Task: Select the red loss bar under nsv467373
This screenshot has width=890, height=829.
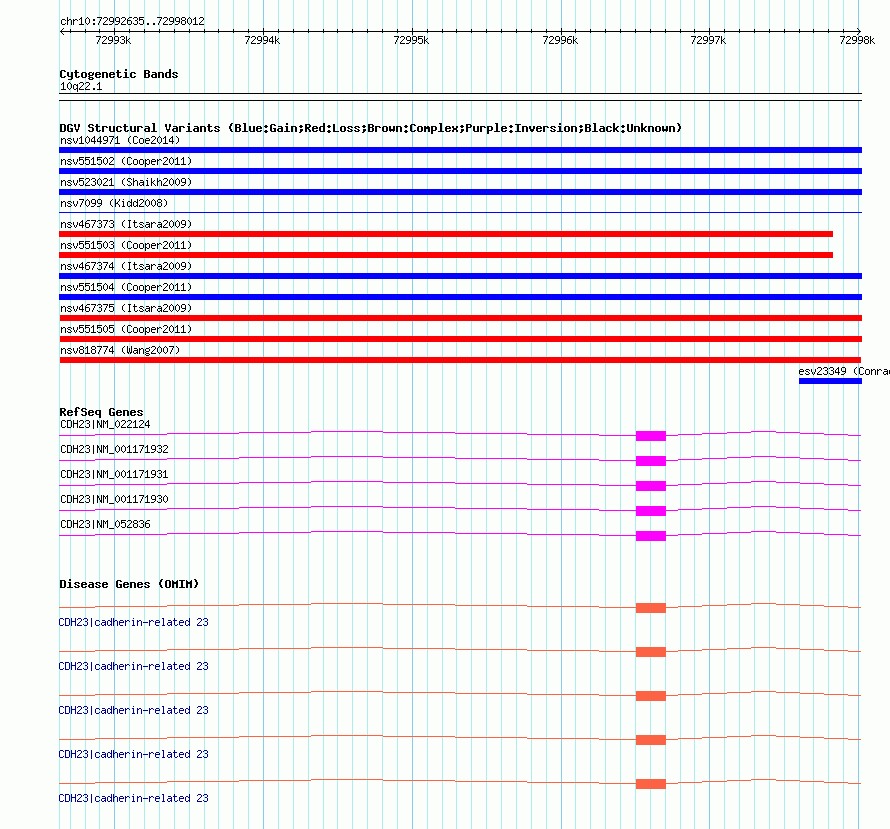Action: pyautogui.click(x=446, y=234)
